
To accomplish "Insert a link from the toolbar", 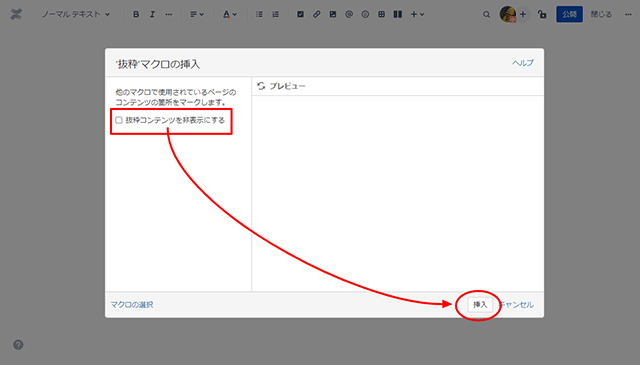I will [x=317, y=14].
